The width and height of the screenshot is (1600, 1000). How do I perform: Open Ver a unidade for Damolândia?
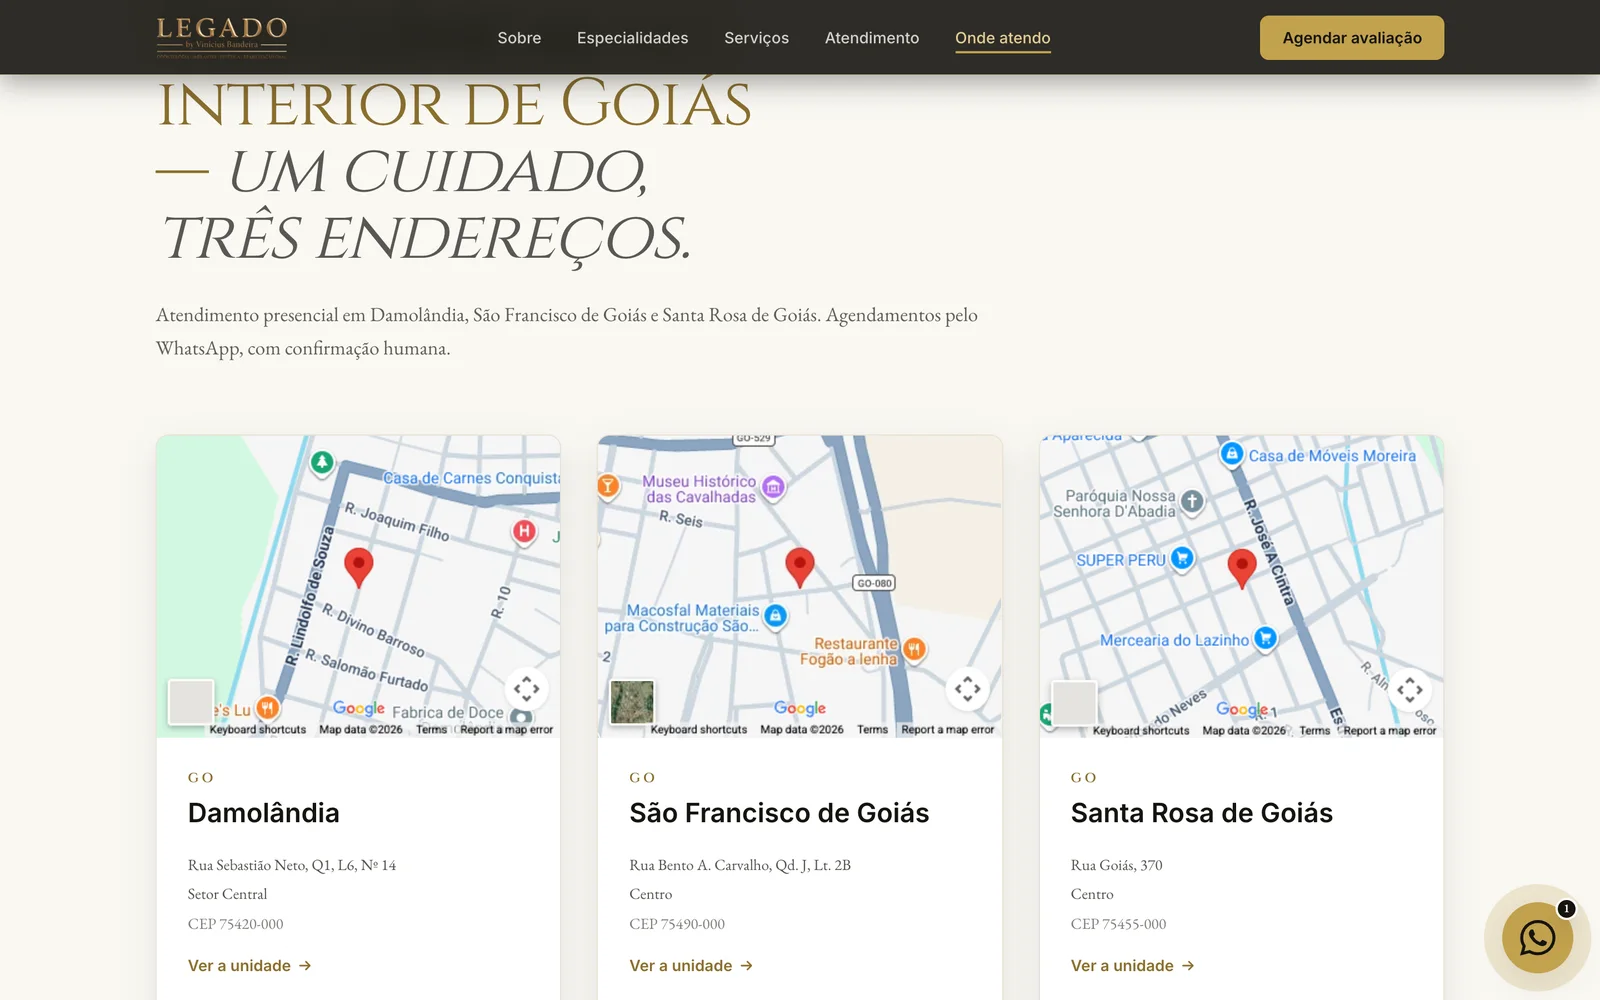coord(250,966)
